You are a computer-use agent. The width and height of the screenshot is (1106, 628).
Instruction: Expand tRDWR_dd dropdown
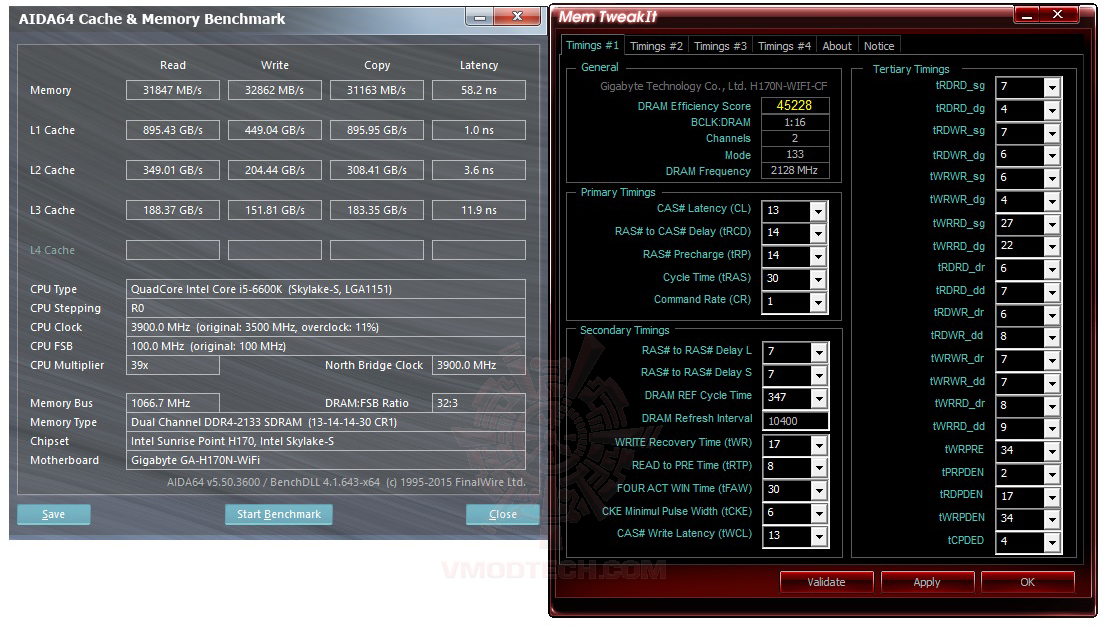pos(1052,337)
